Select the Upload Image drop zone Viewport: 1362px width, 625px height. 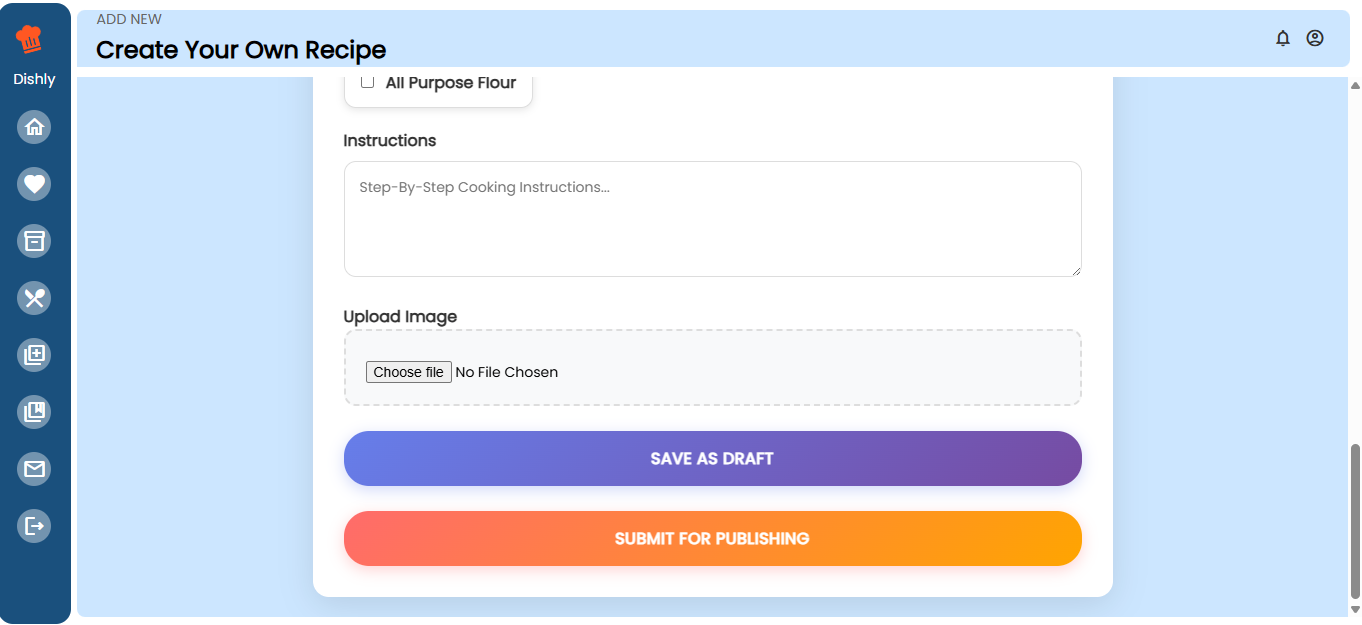[x=712, y=367]
